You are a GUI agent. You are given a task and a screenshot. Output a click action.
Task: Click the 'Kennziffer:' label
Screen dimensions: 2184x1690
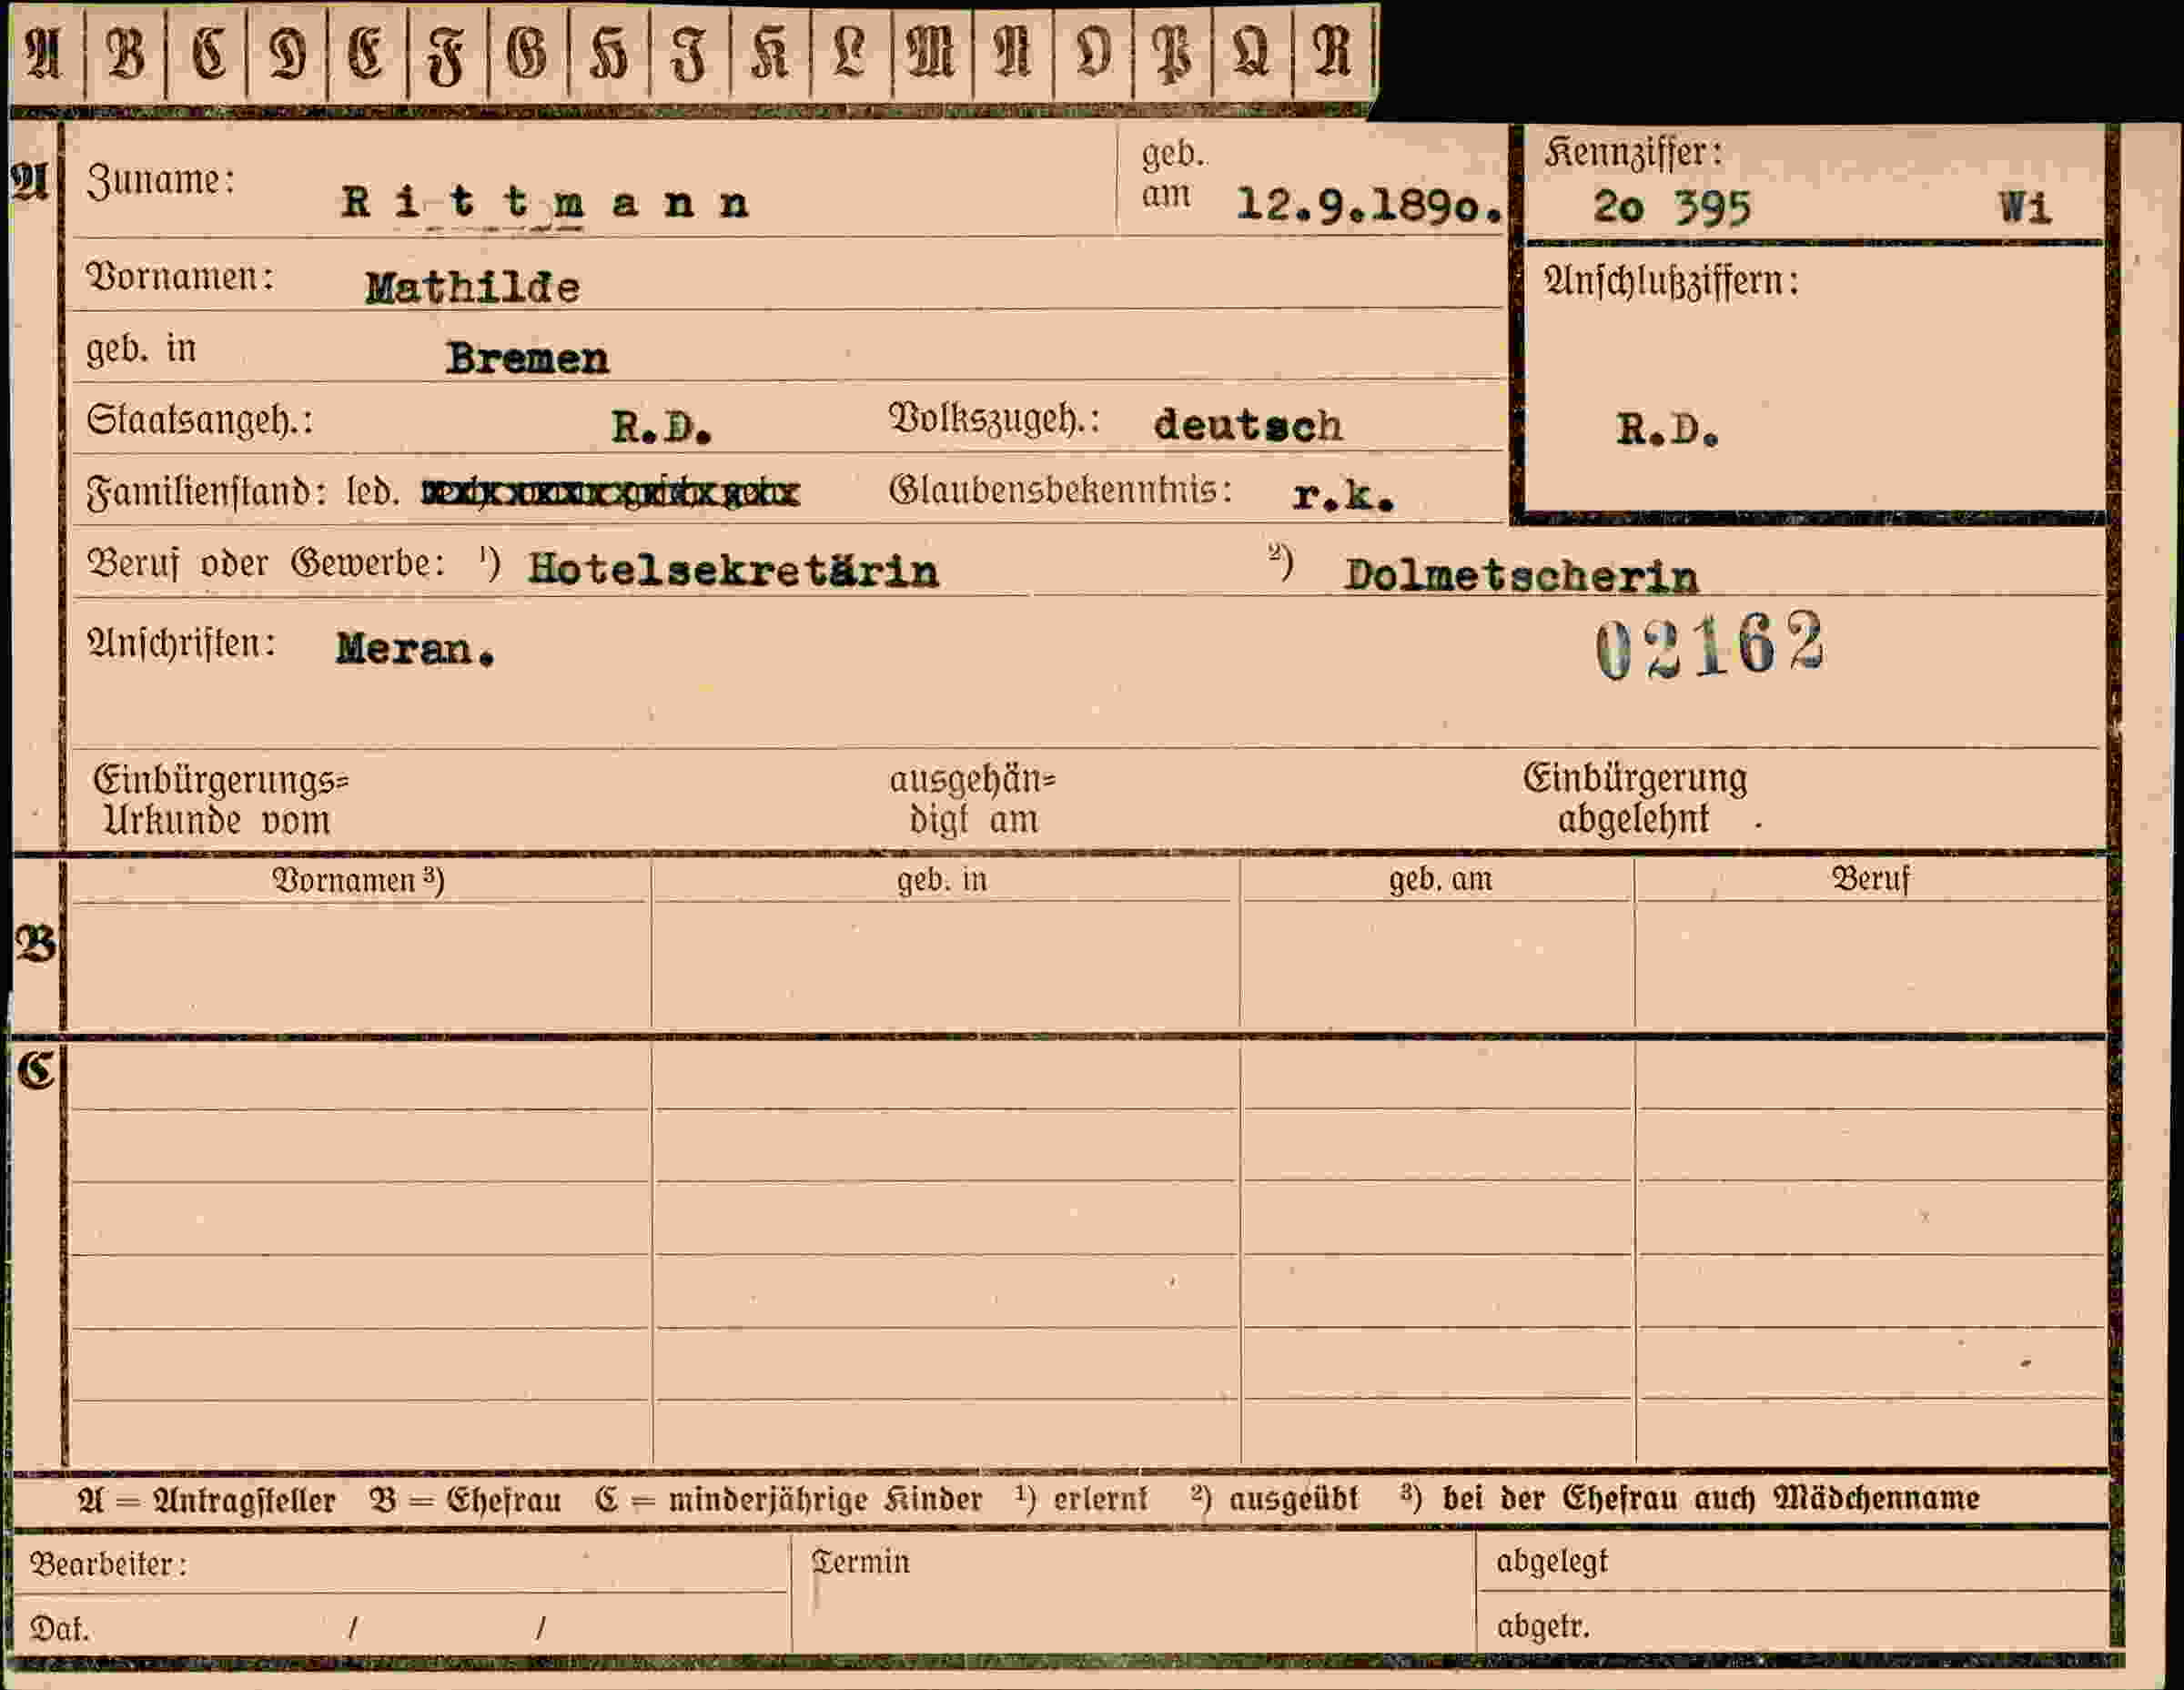1633,153
